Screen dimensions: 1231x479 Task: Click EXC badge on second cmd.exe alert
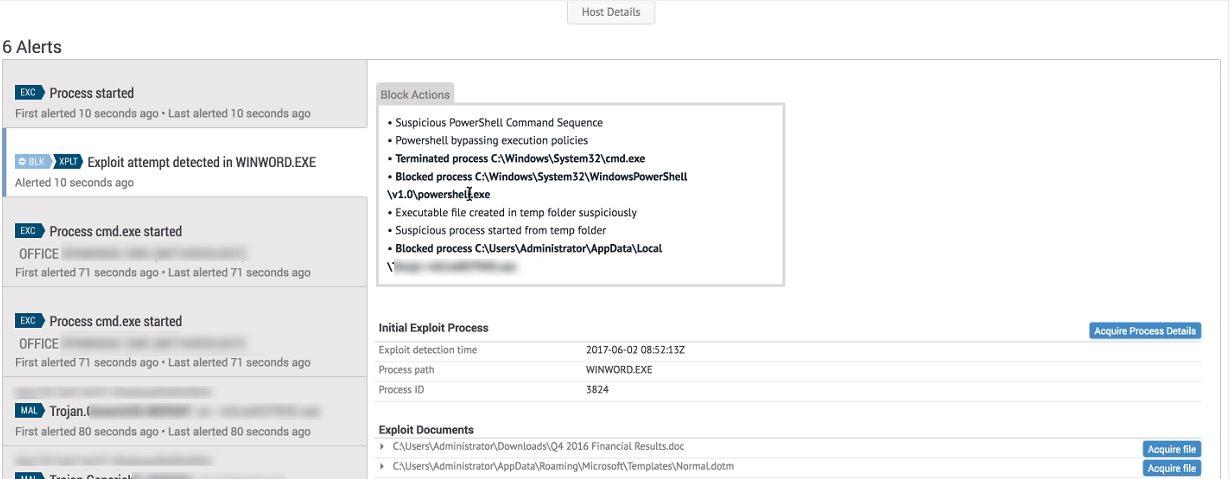pos(29,321)
